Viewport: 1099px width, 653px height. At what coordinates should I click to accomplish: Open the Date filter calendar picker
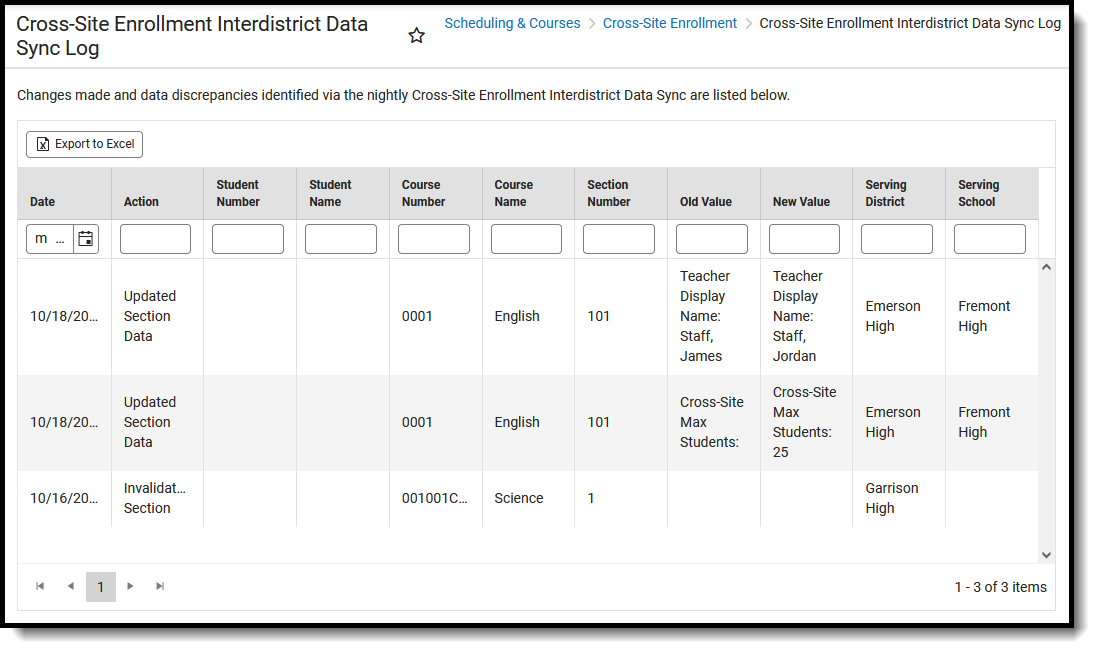[86, 239]
